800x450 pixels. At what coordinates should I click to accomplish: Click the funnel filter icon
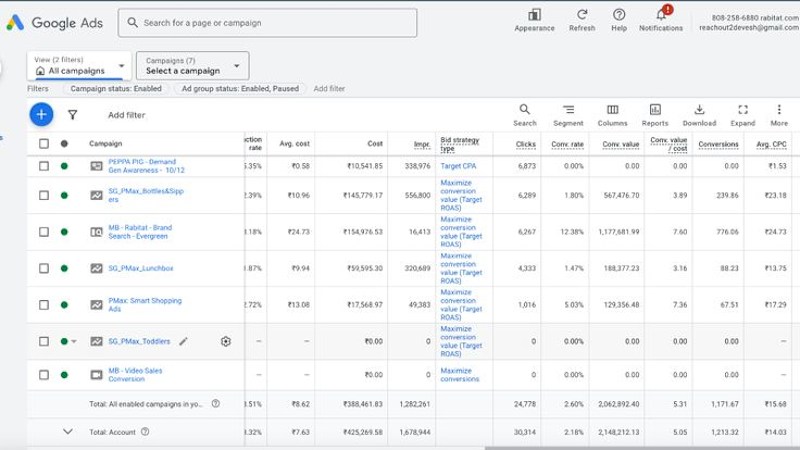tap(72, 115)
